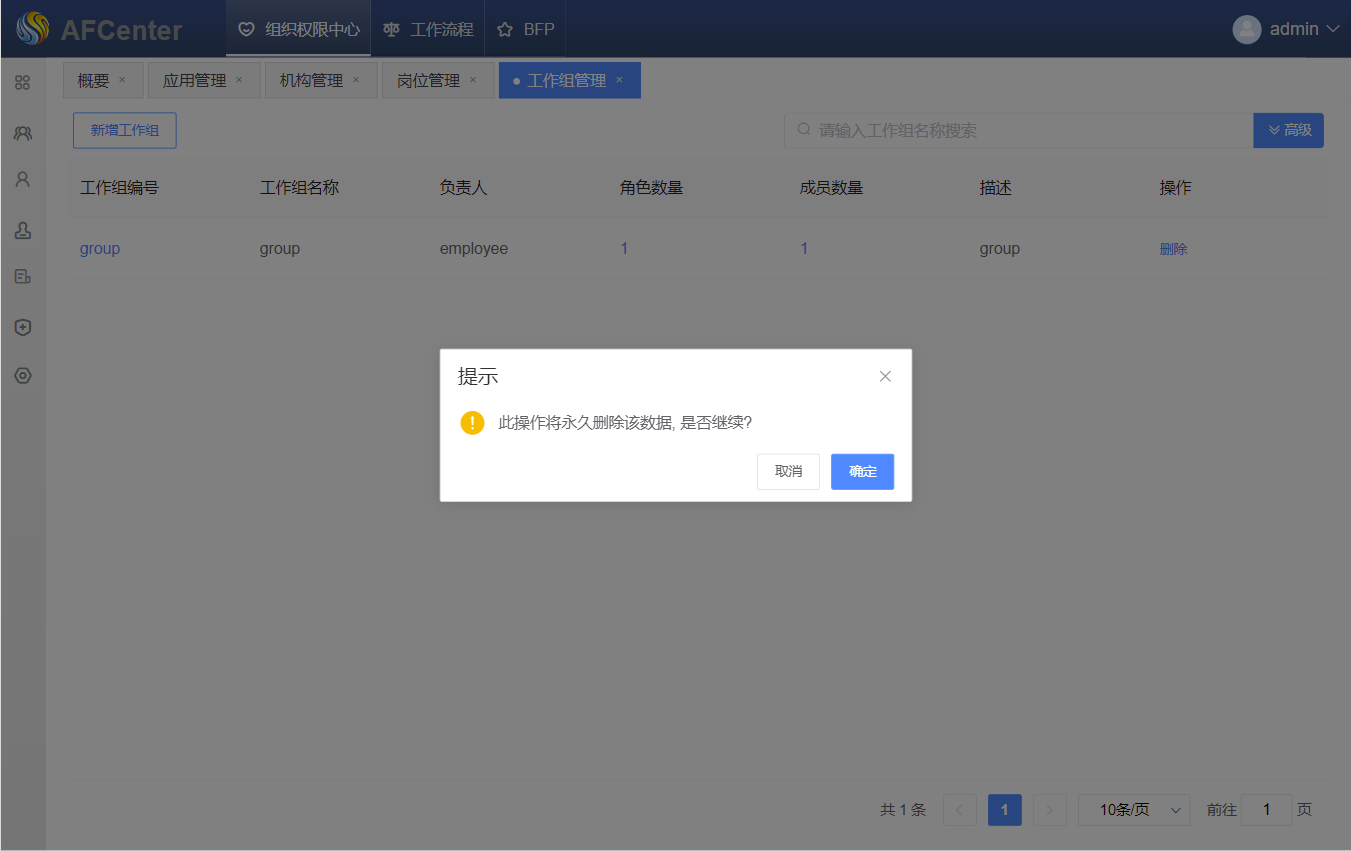Select the multi-user group icon in sidebar
This screenshot has height=851, width=1351.
22,133
